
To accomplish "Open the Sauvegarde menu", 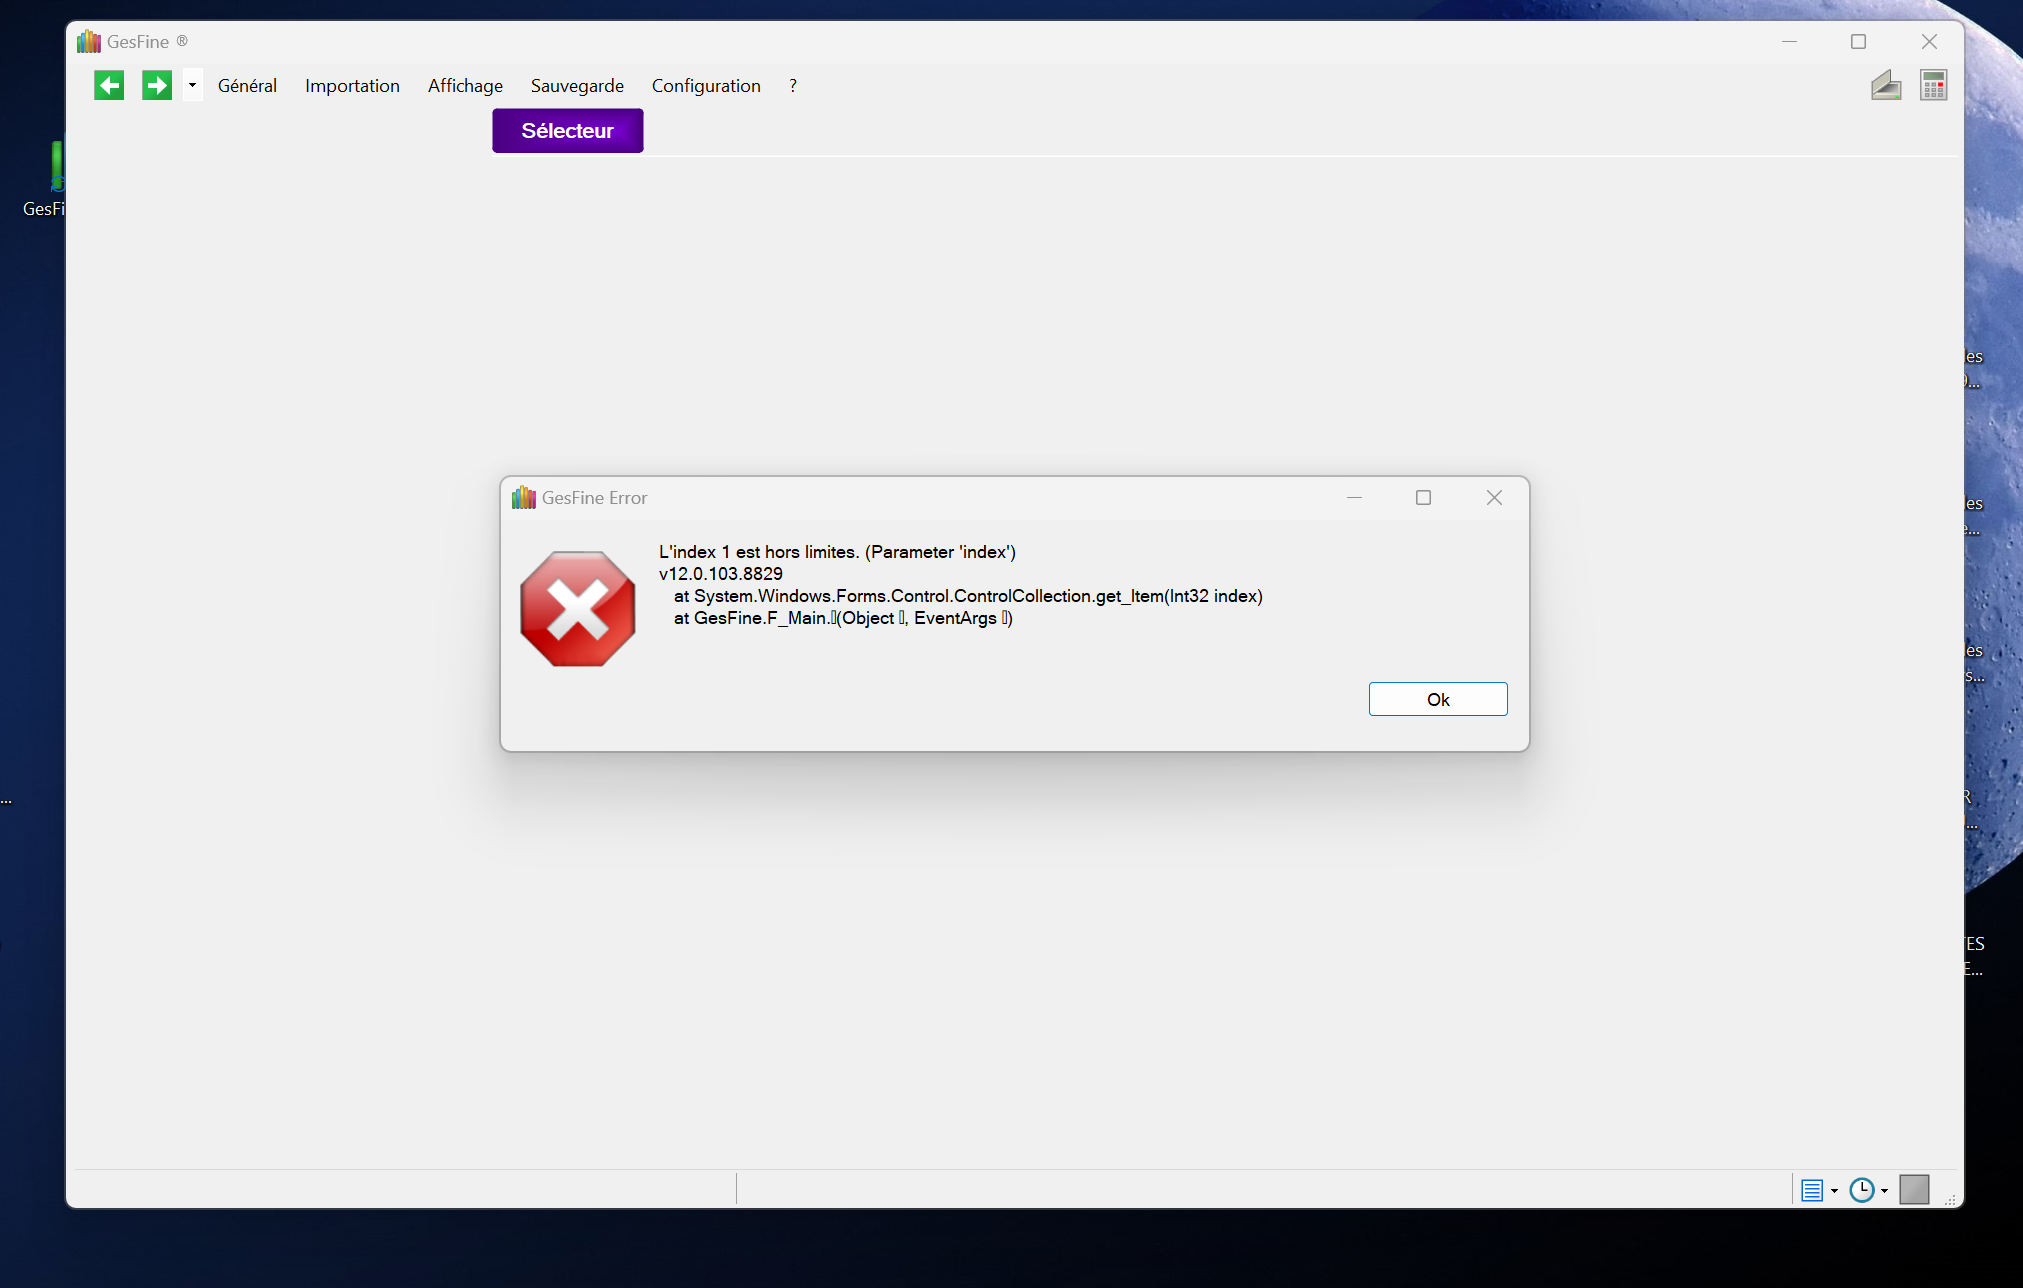I will point(577,86).
